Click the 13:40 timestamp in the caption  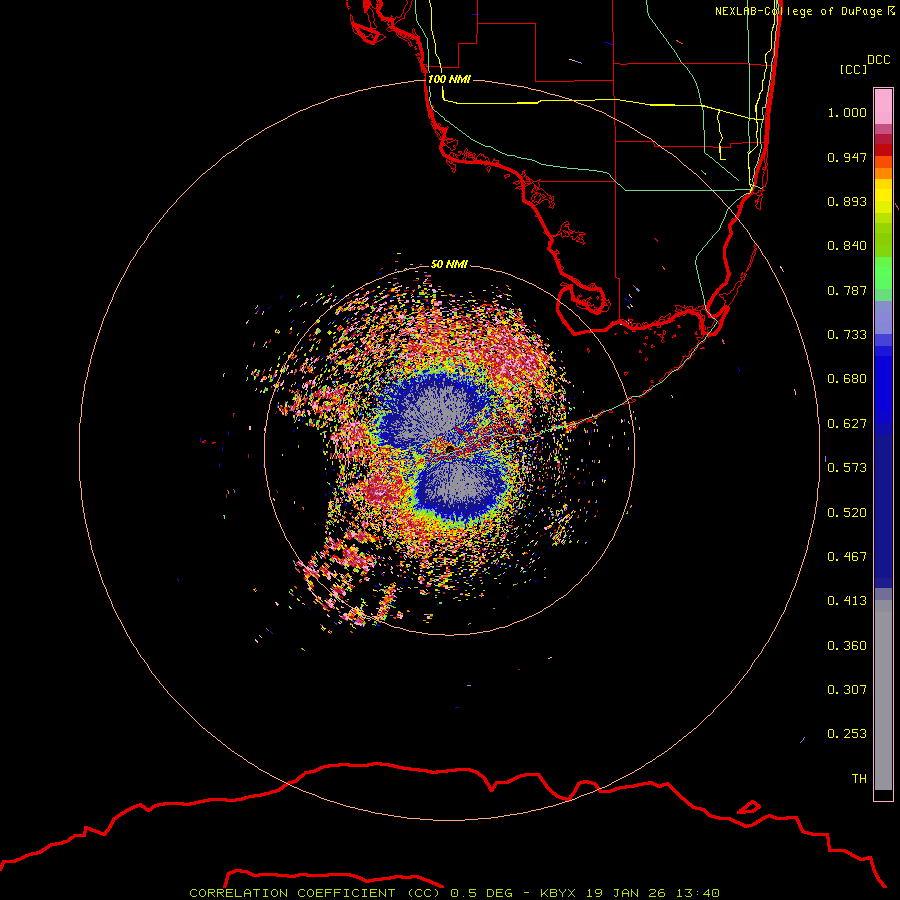pos(697,893)
